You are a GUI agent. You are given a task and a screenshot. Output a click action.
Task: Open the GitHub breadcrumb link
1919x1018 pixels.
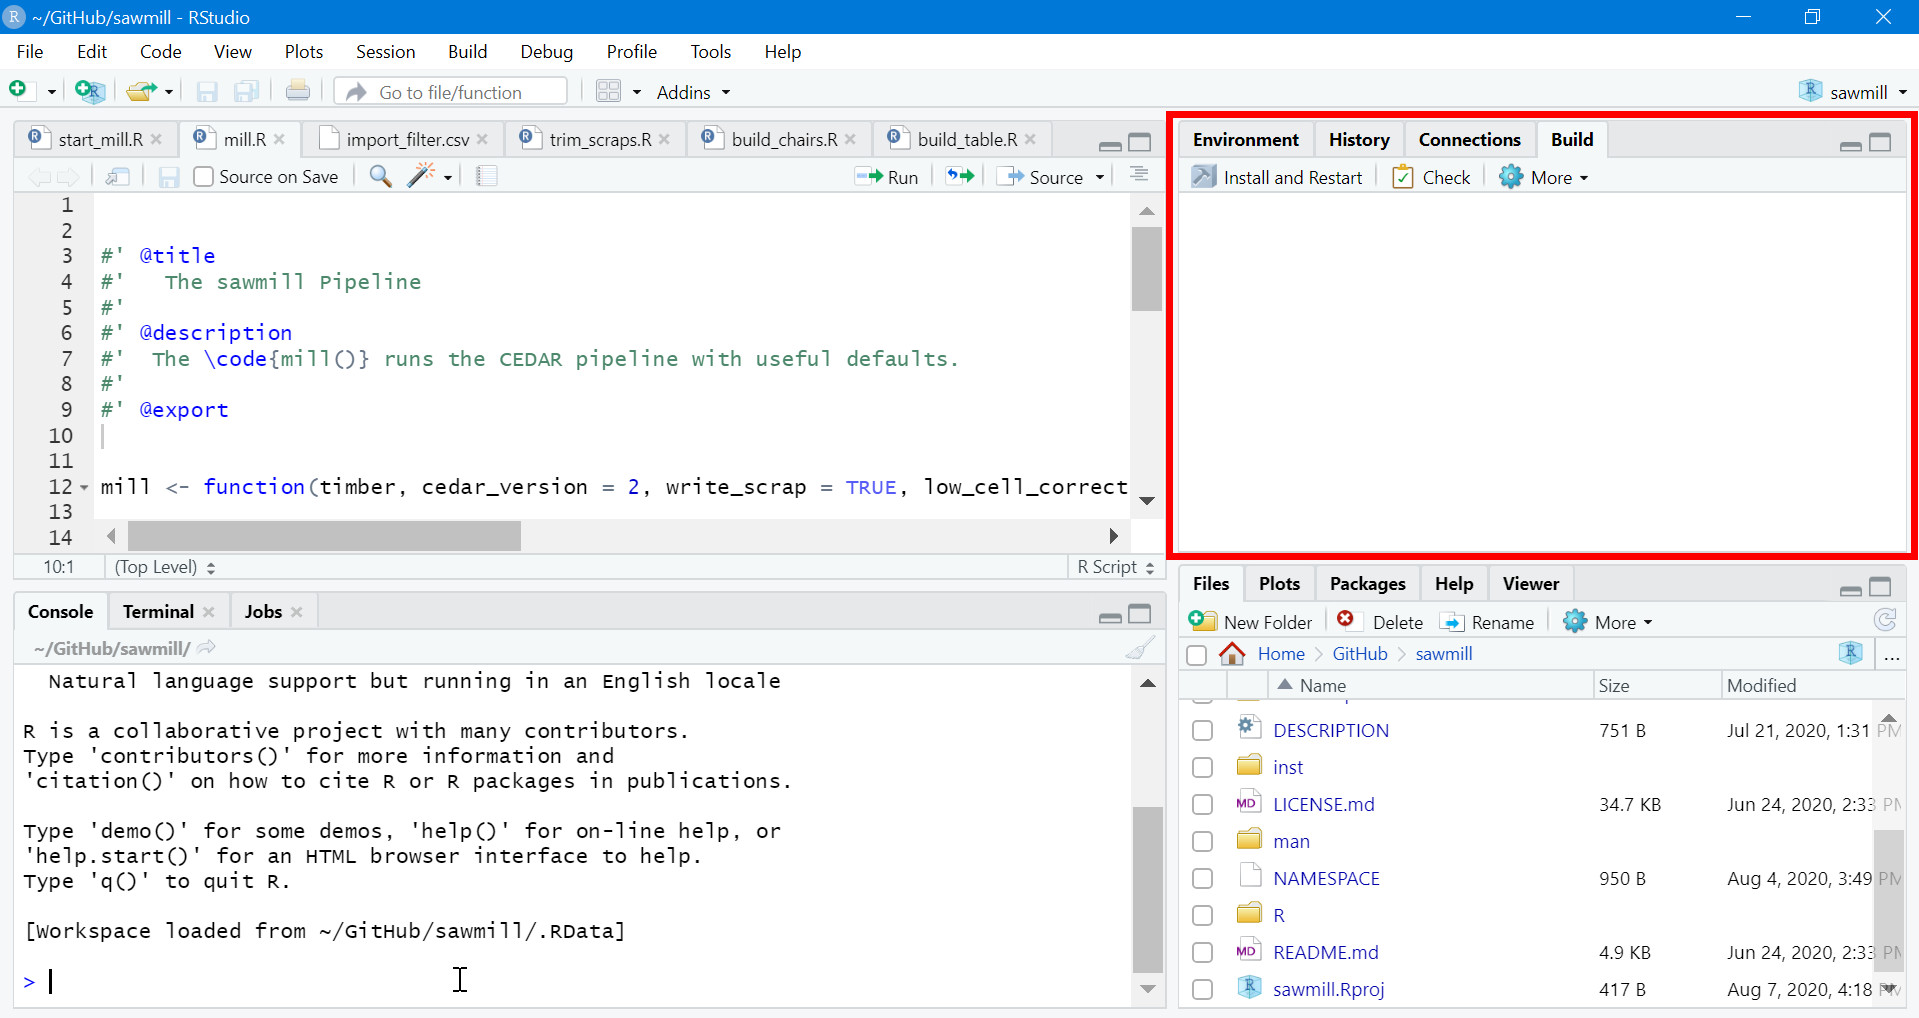pos(1359,654)
